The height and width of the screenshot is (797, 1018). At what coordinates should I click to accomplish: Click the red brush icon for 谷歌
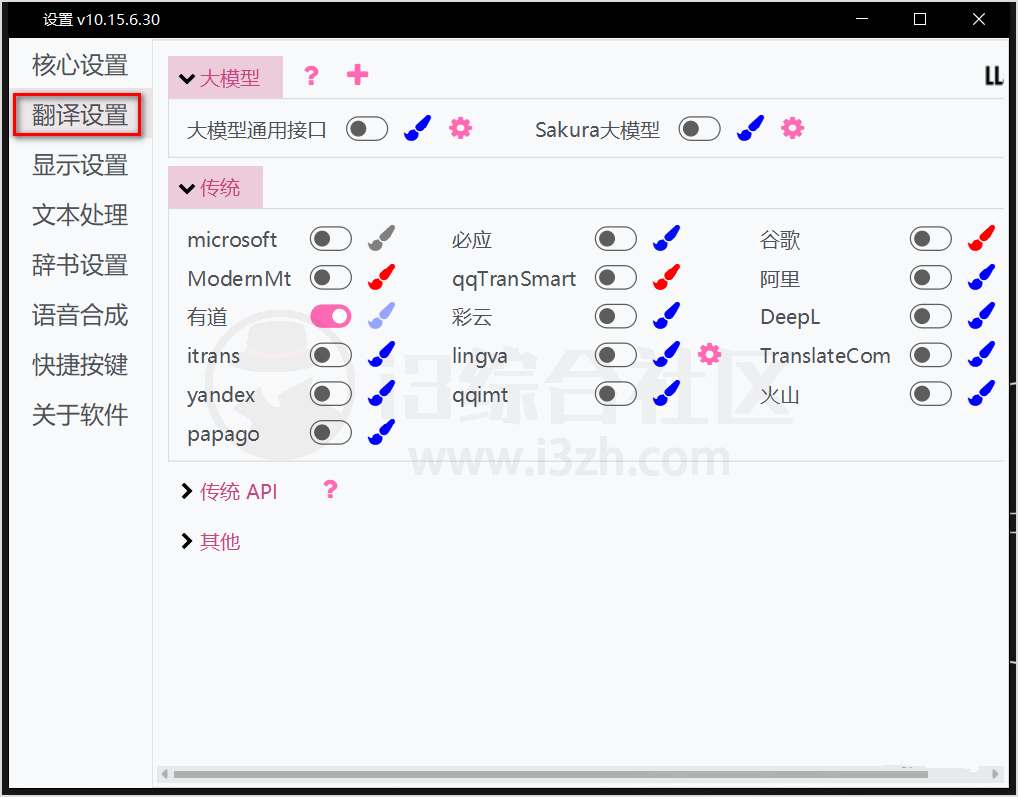click(981, 239)
